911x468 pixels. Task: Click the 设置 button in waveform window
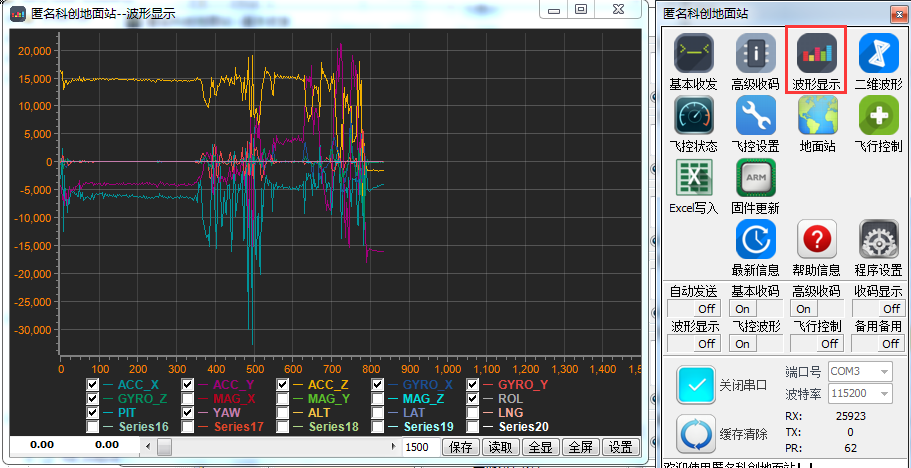point(621,447)
